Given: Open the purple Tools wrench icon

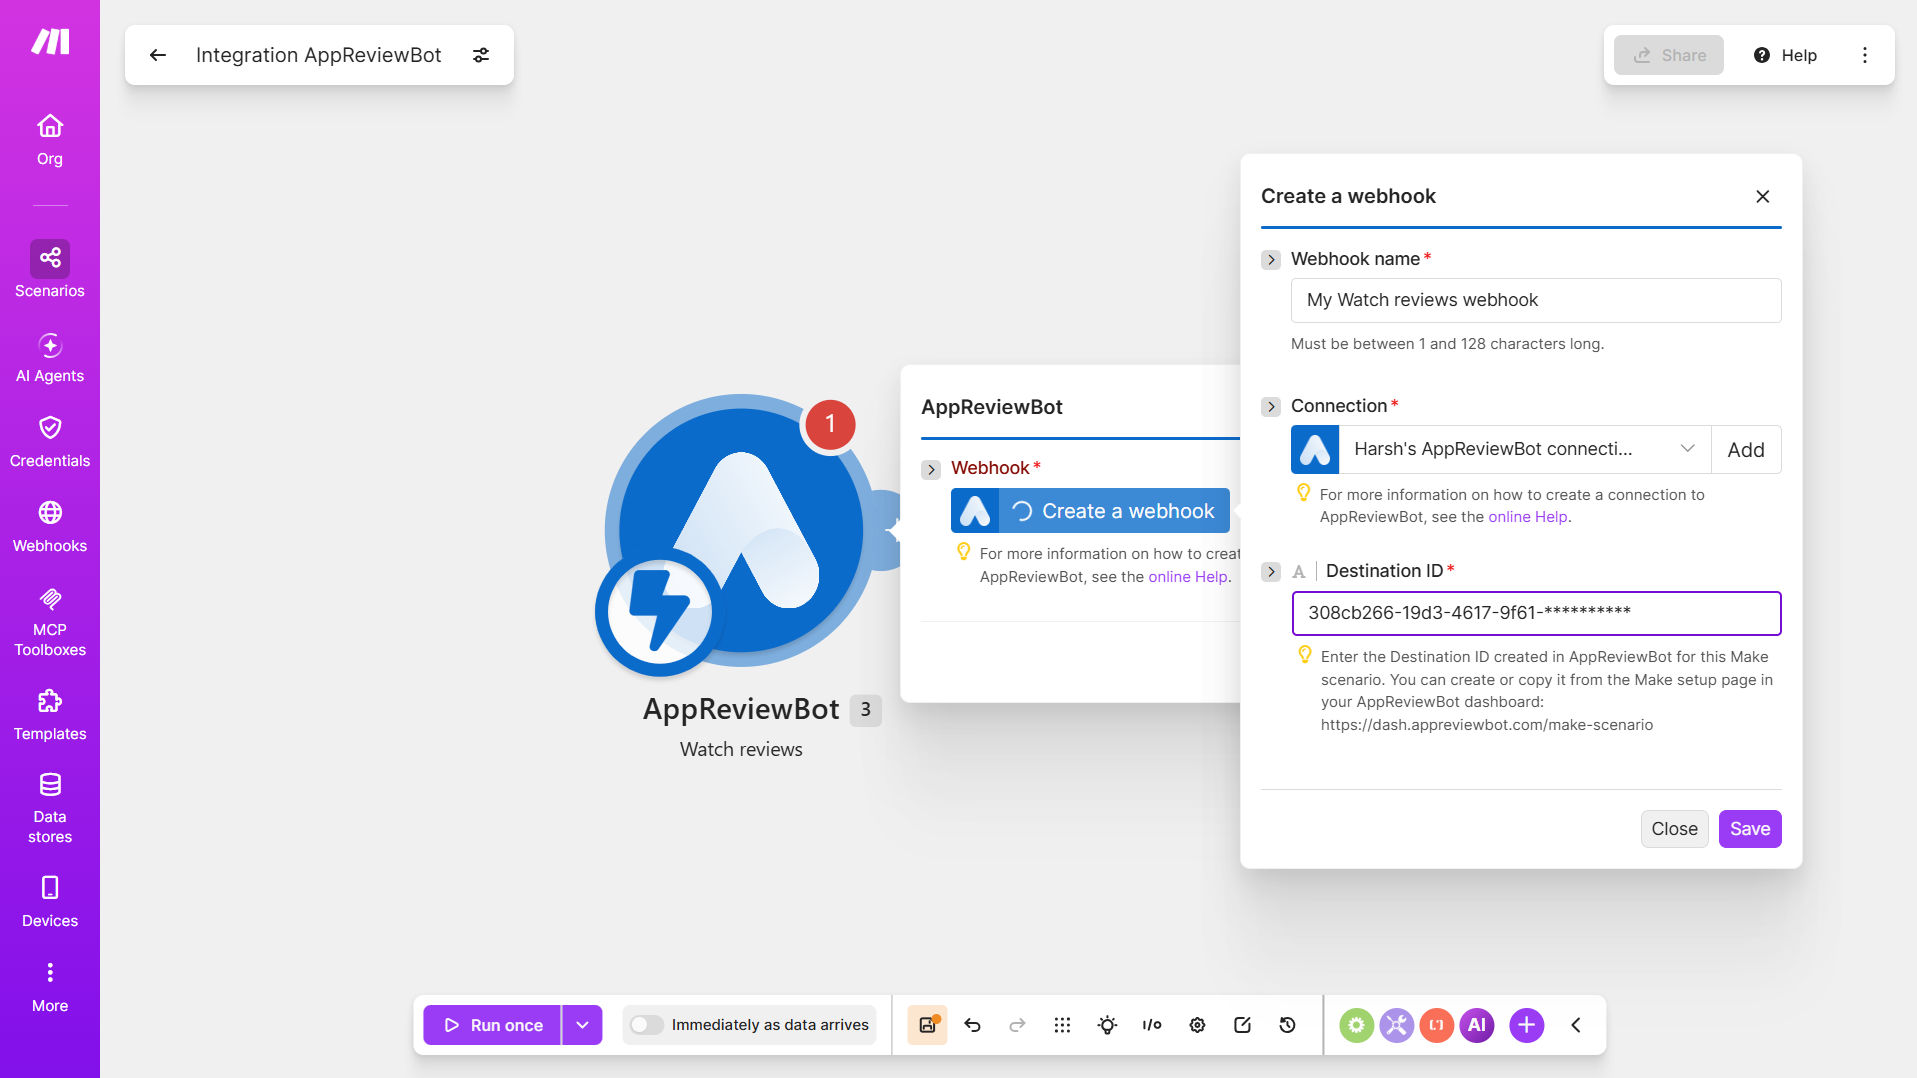Looking at the screenshot, I should [1396, 1025].
